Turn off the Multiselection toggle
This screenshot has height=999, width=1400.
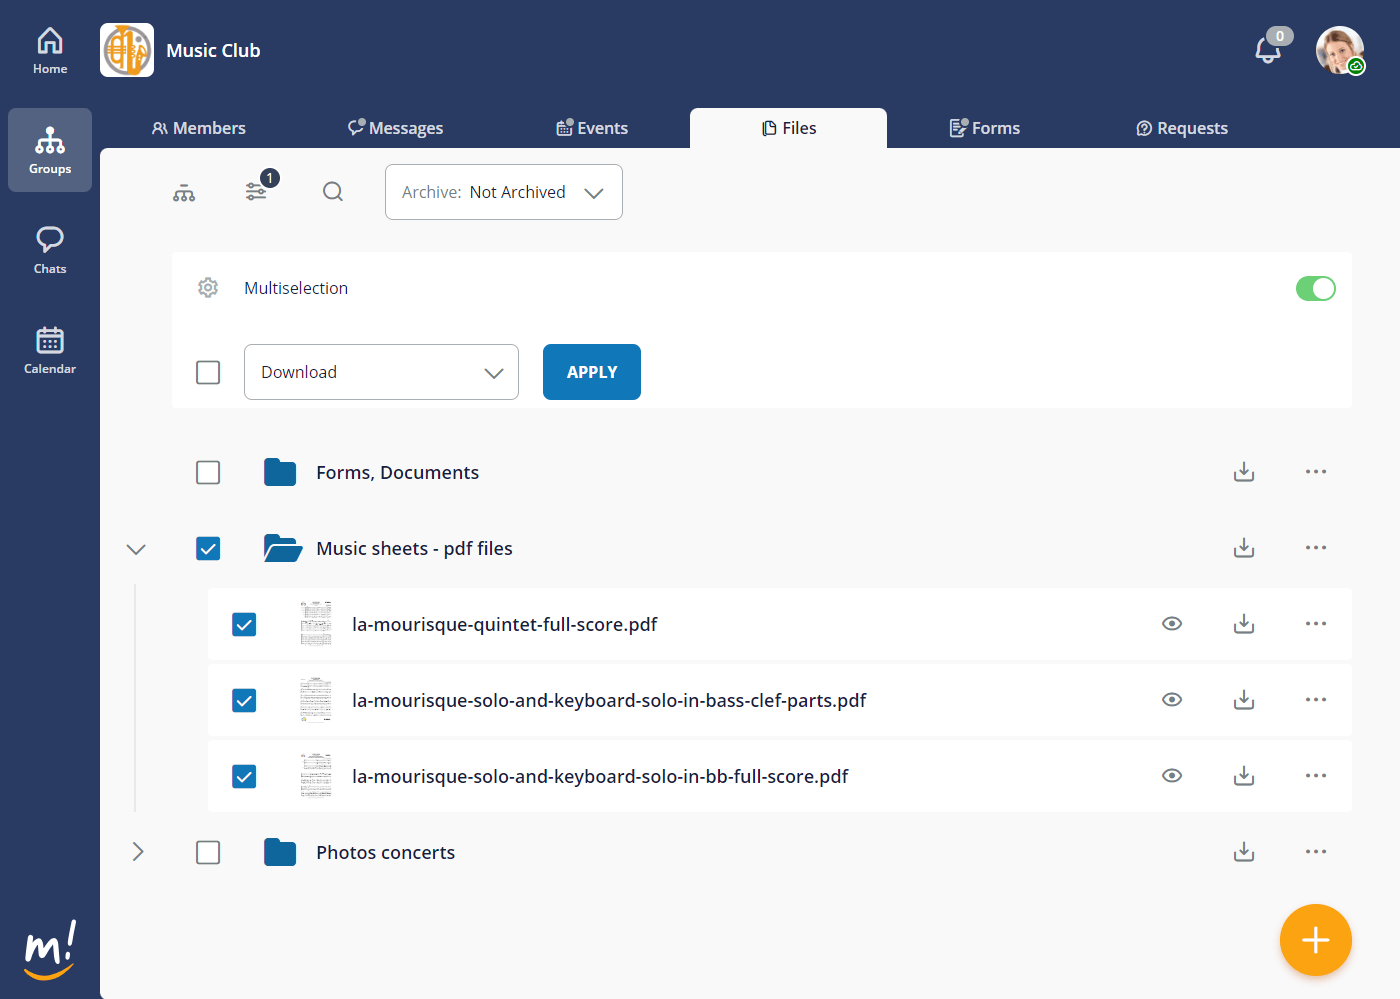tap(1316, 288)
